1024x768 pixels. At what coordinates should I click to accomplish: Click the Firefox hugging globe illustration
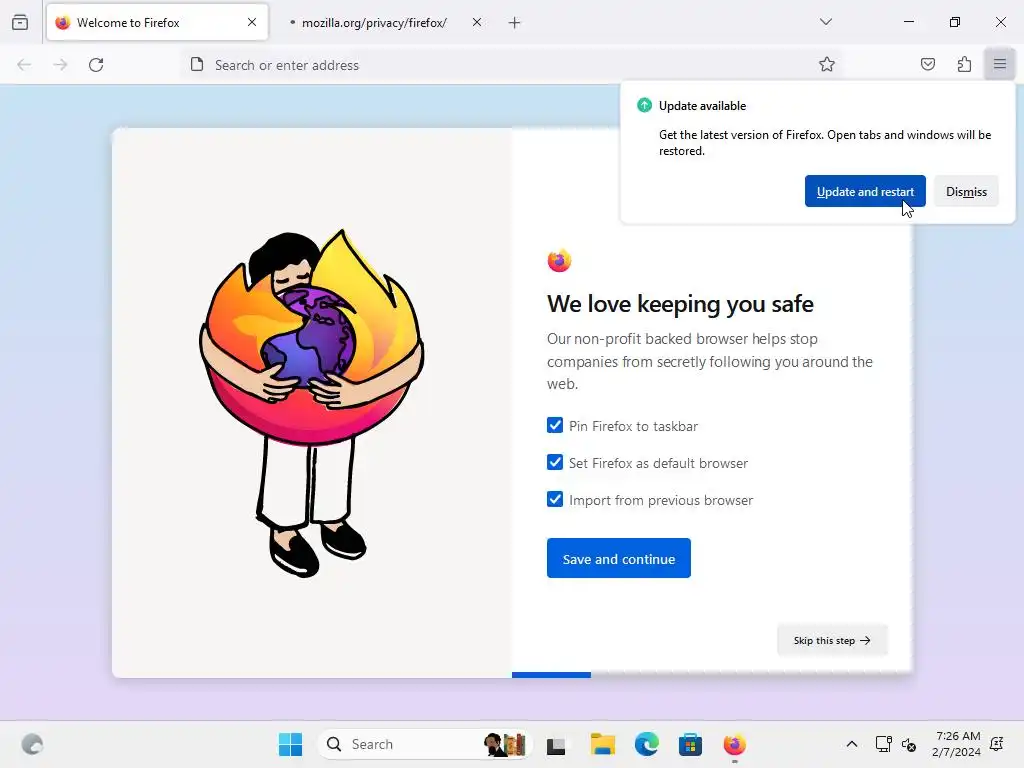[x=312, y=403]
